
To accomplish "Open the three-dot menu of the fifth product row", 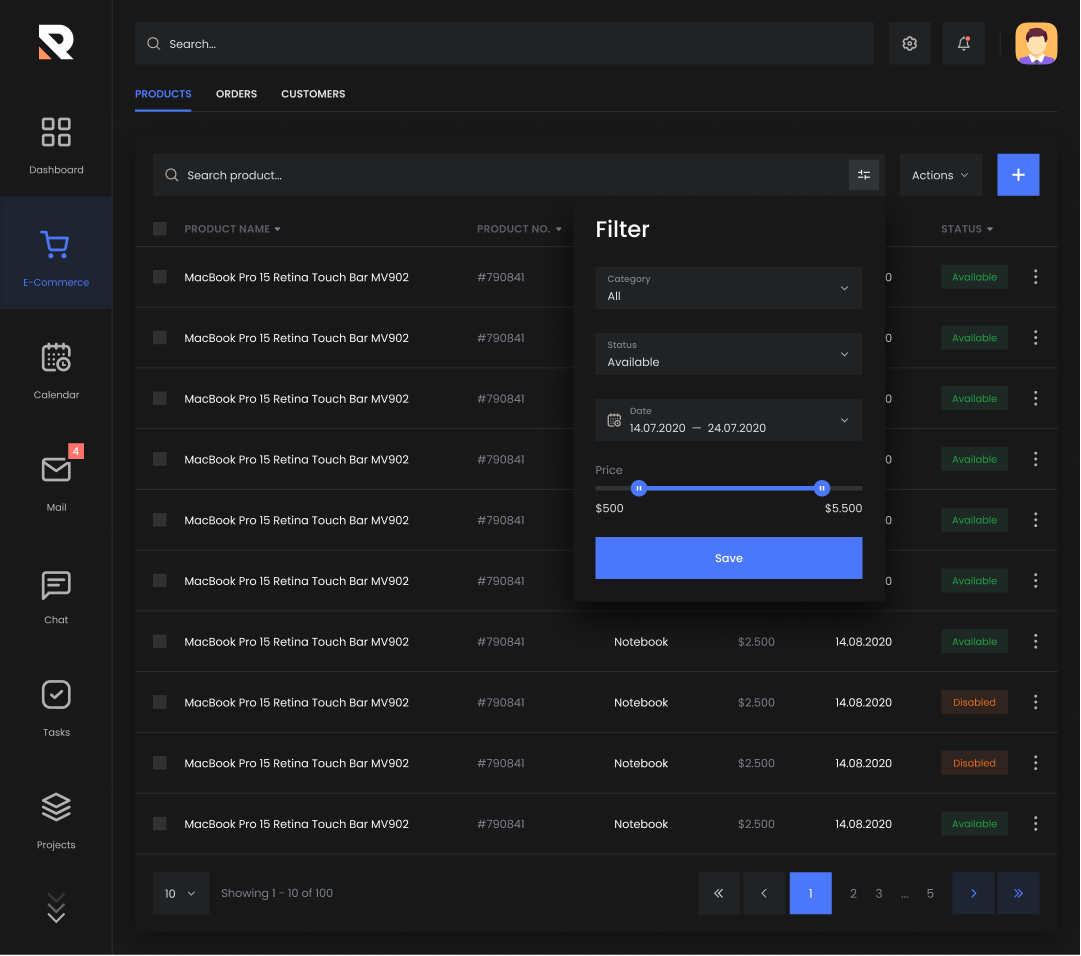I will click(x=1035, y=520).
